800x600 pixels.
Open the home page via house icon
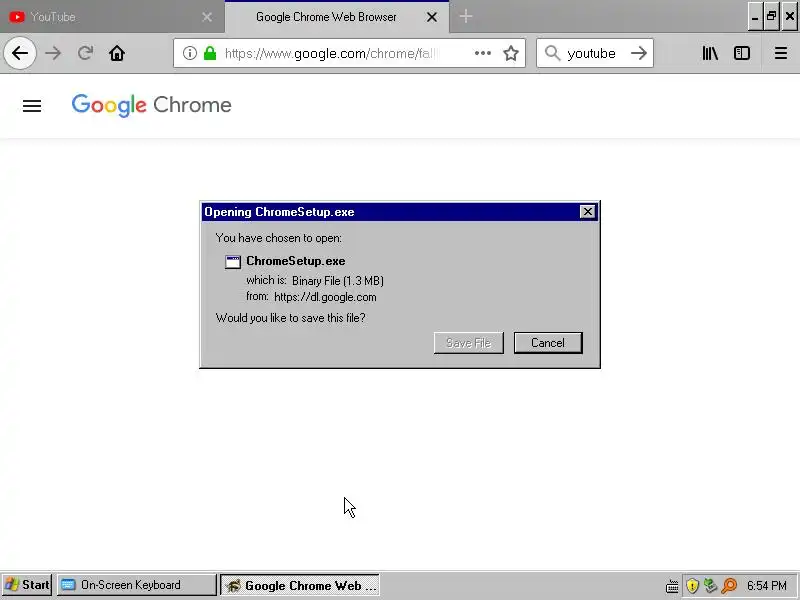[117, 53]
